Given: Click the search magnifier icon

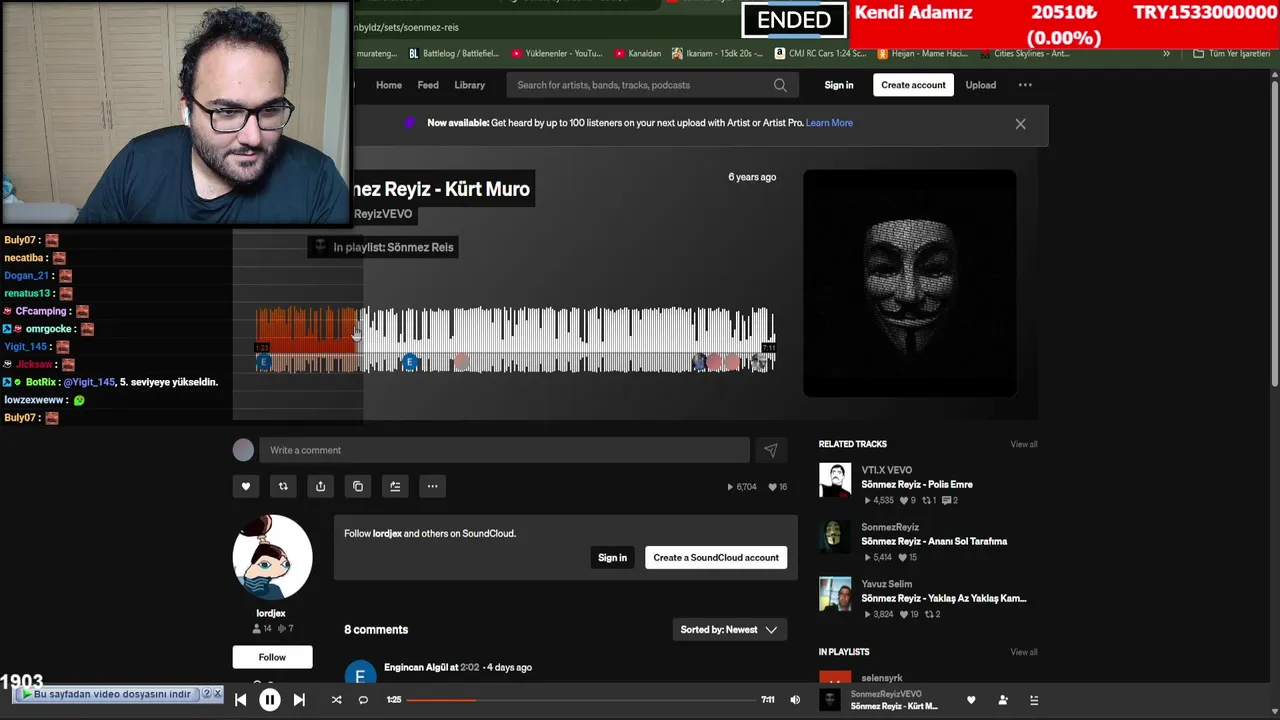Looking at the screenshot, I should [780, 85].
